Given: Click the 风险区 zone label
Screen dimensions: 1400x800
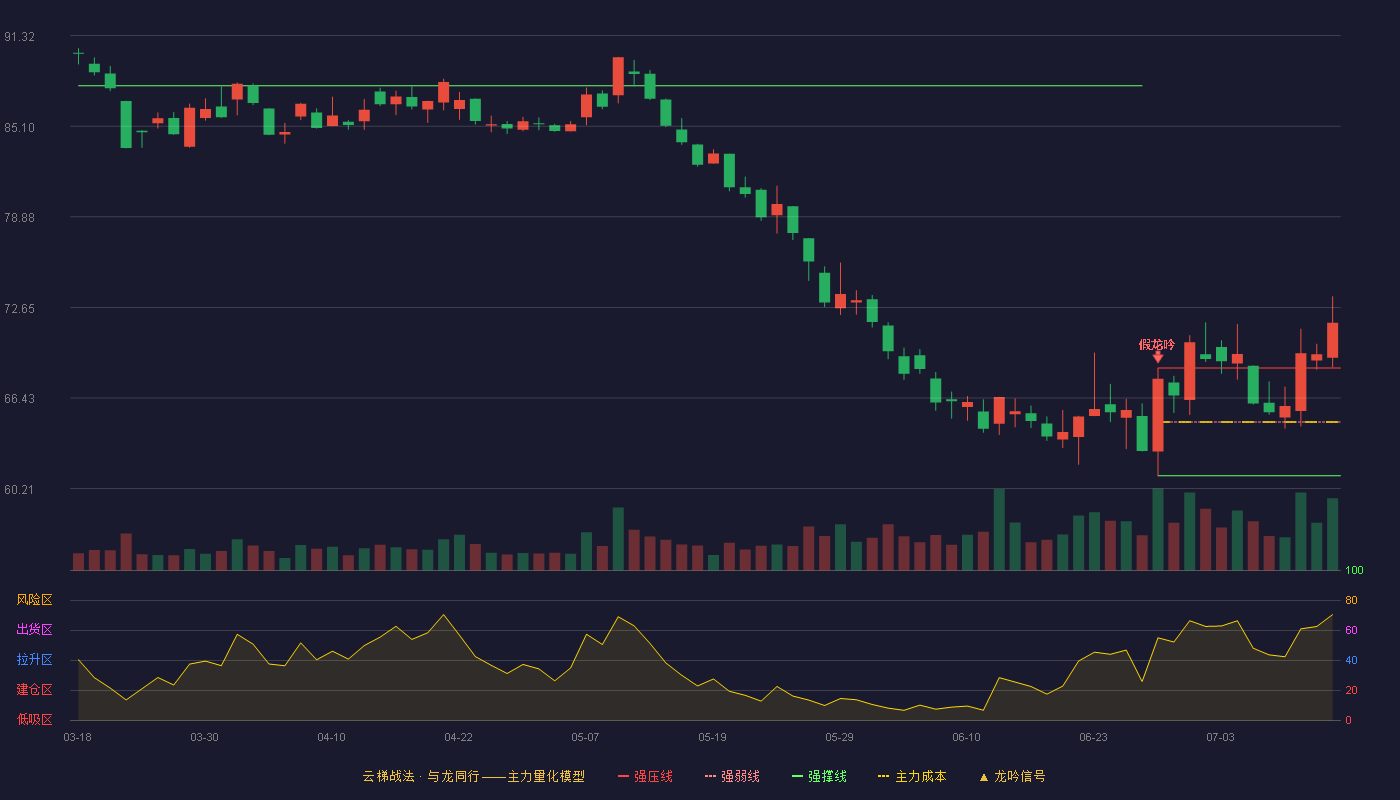Looking at the screenshot, I should [34, 600].
